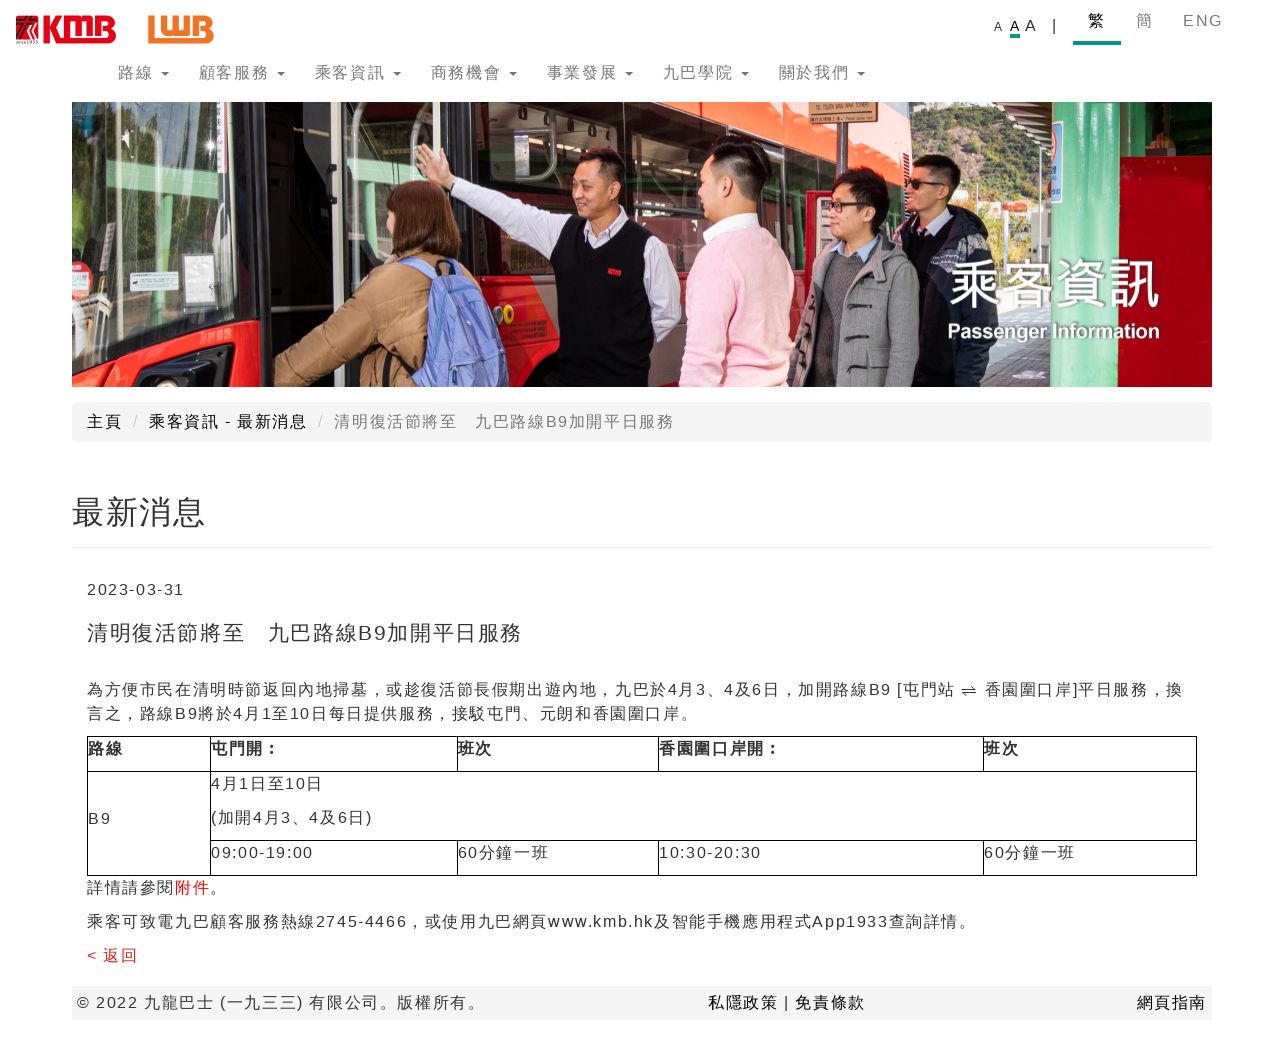1284x1050 pixels.
Task: Open the 顧客服務 dropdown menu
Action: tap(242, 73)
